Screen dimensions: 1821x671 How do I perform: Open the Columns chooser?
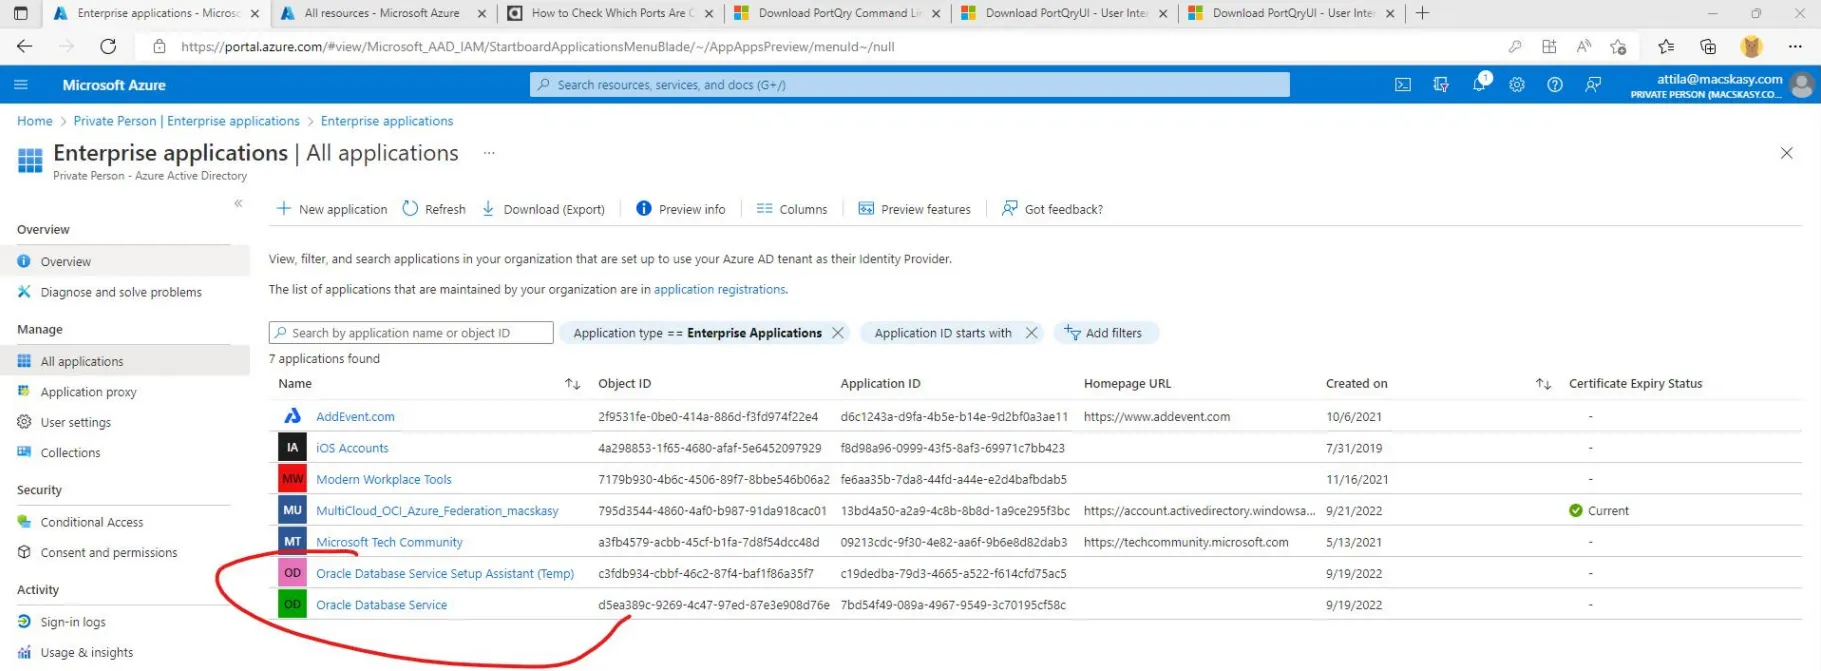(x=792, y=209)
